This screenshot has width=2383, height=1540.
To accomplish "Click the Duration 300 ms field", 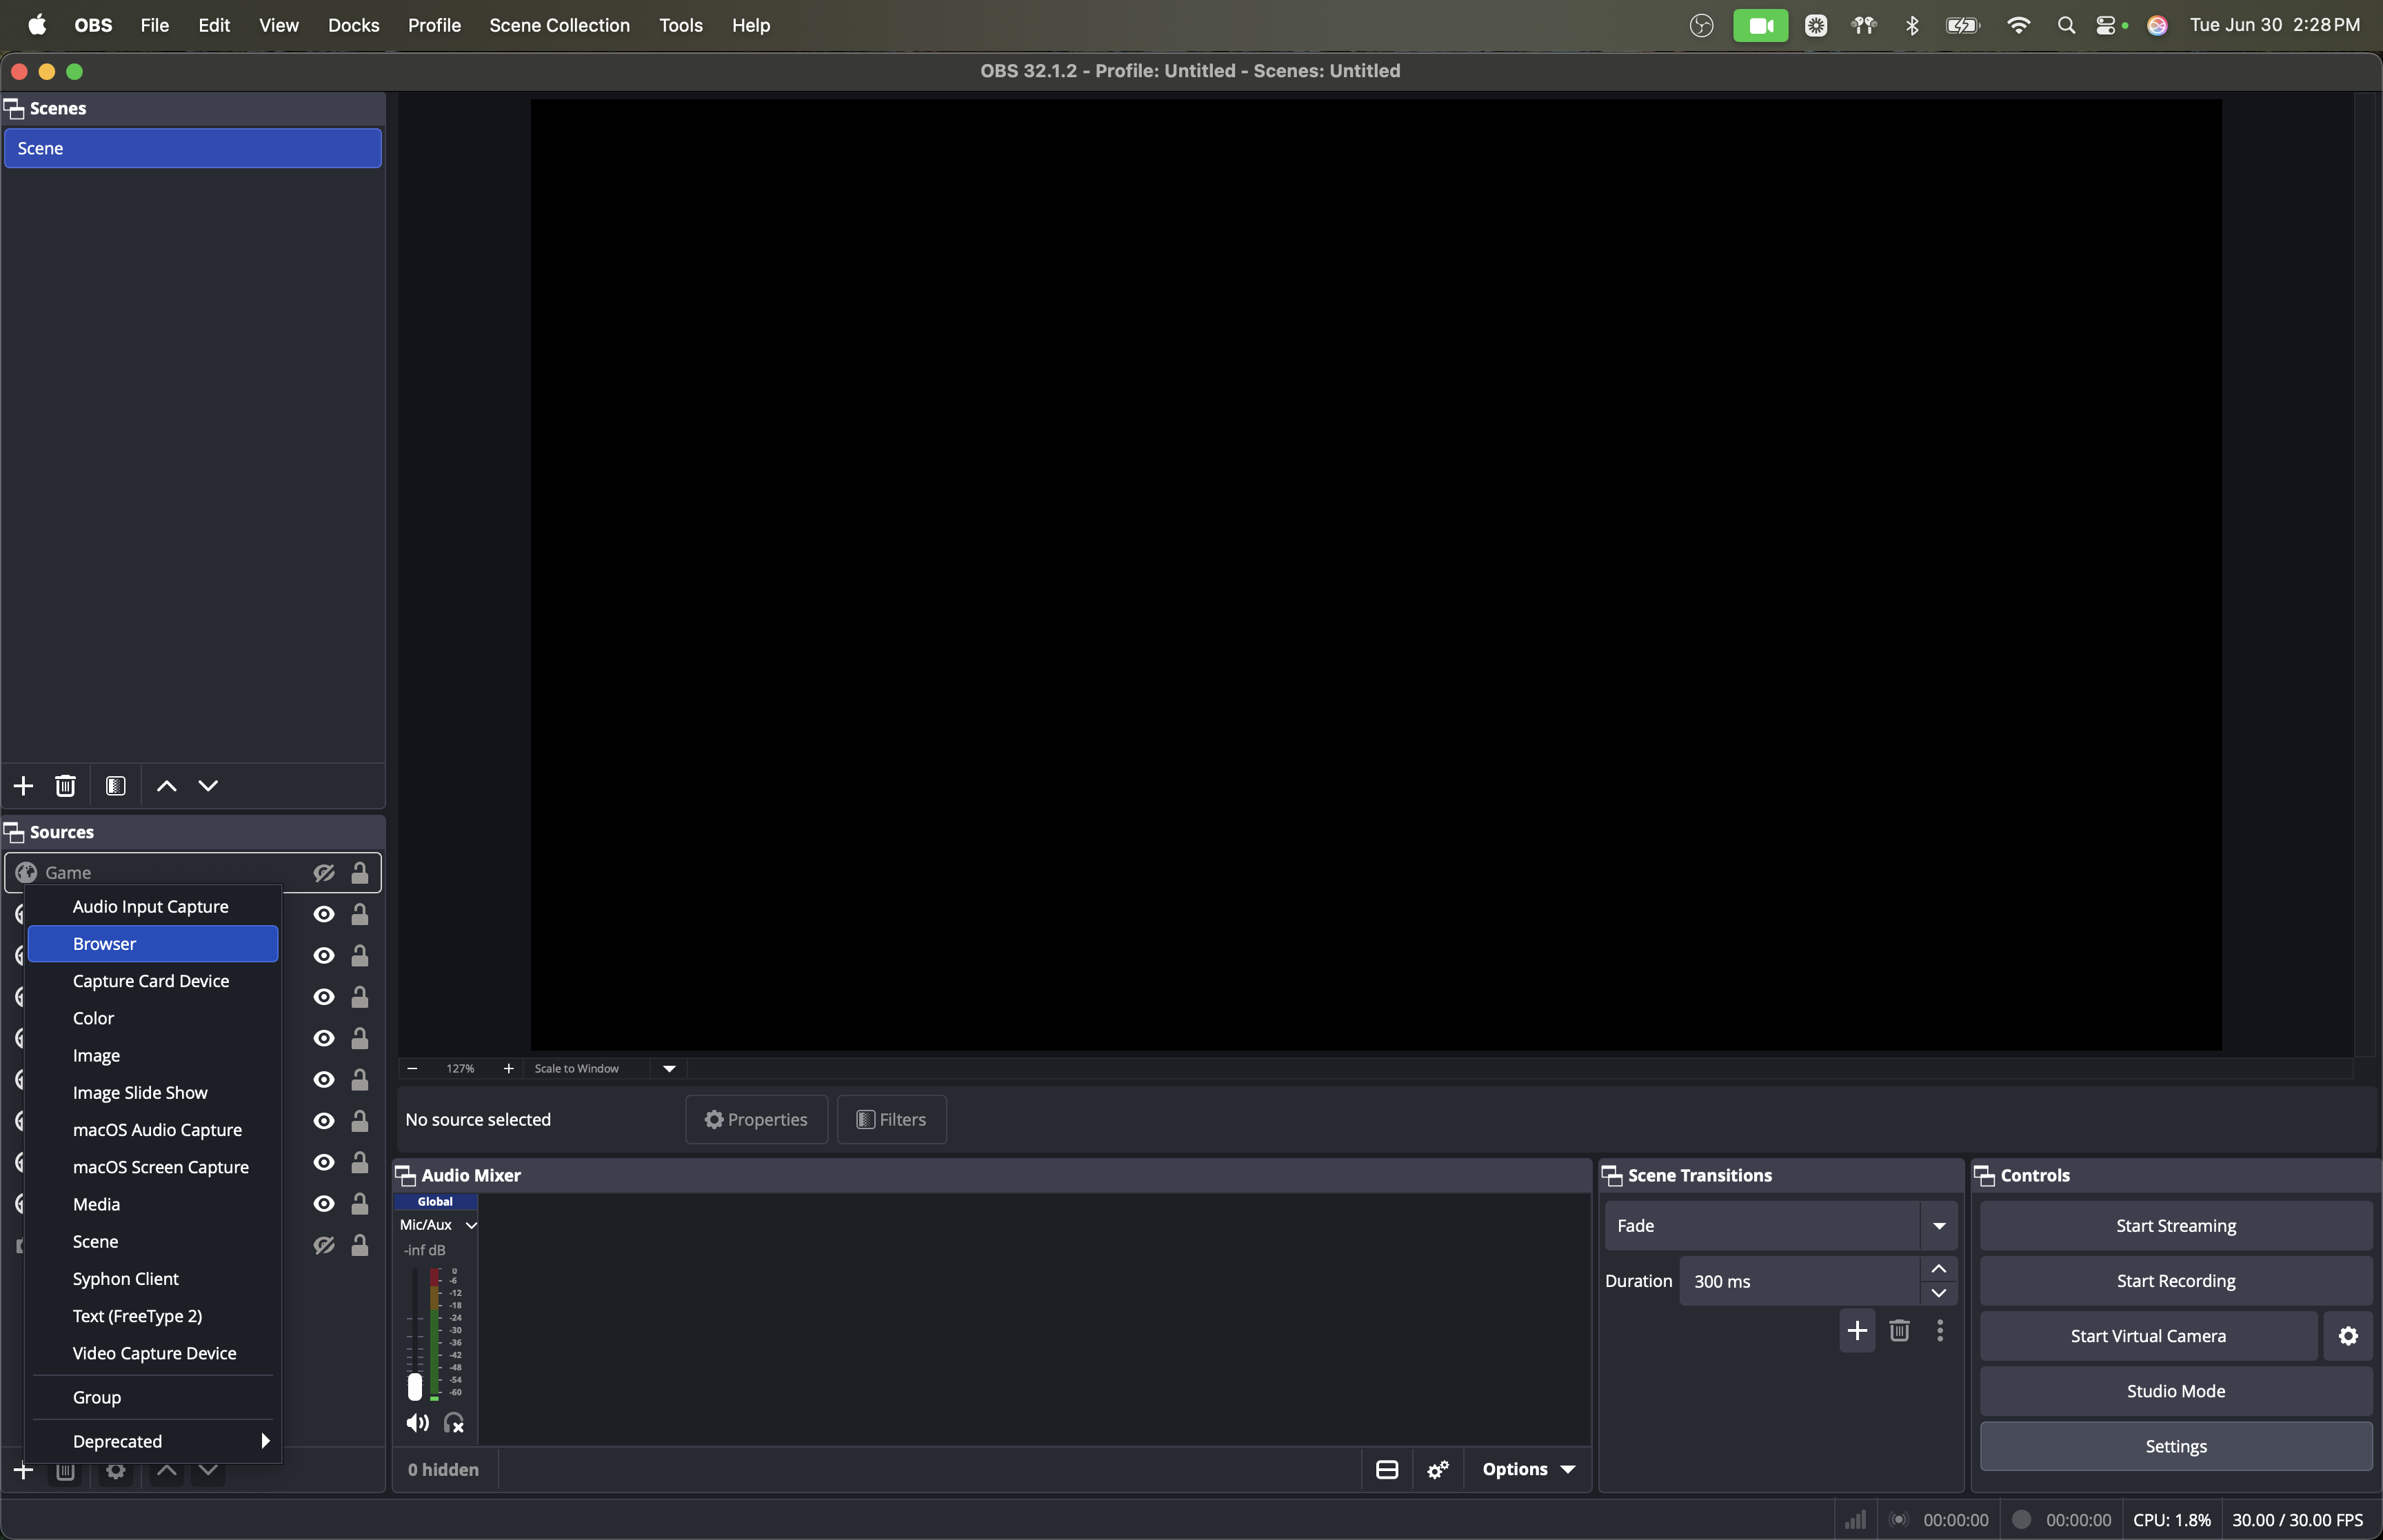I will (1800, 1281).
